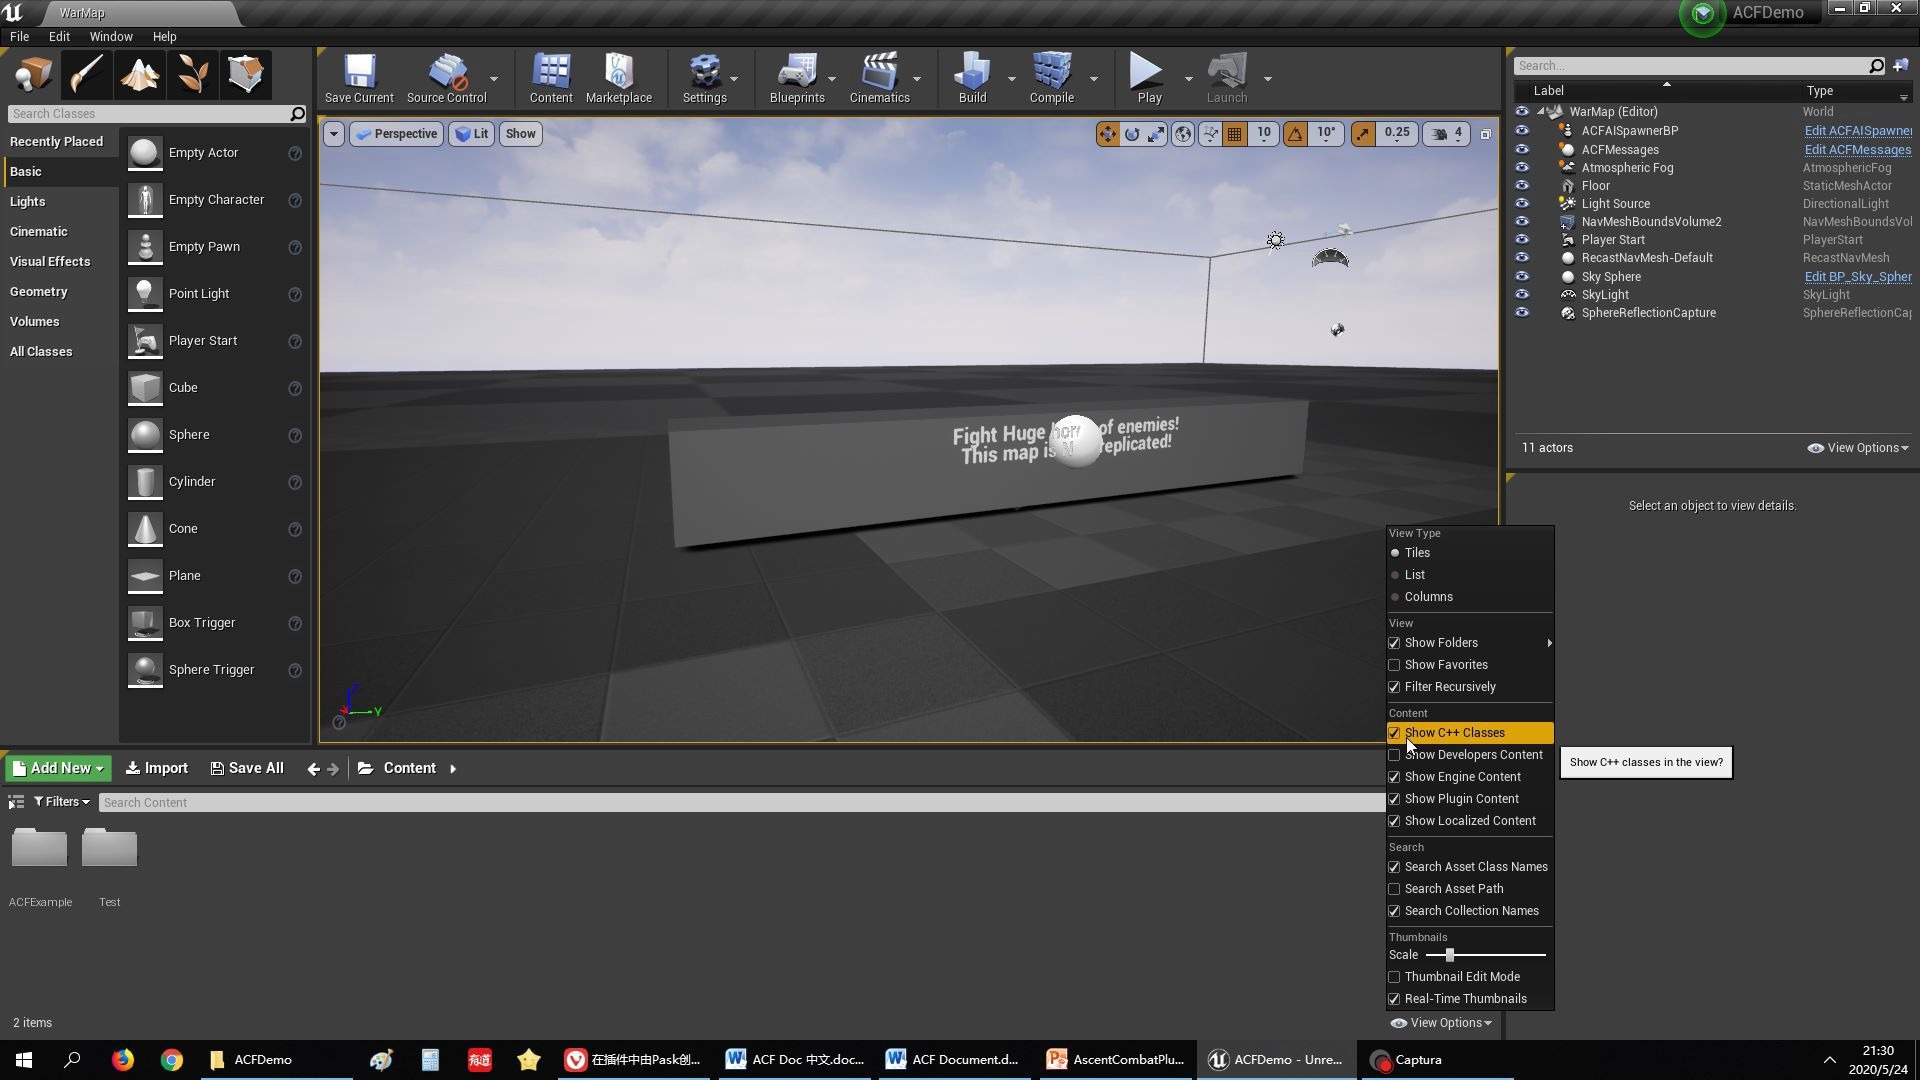Select the Marketplace toolbar icon
Image resolution: width=1920 pixels, height=1080 pixels.
(x=618, y=73)
